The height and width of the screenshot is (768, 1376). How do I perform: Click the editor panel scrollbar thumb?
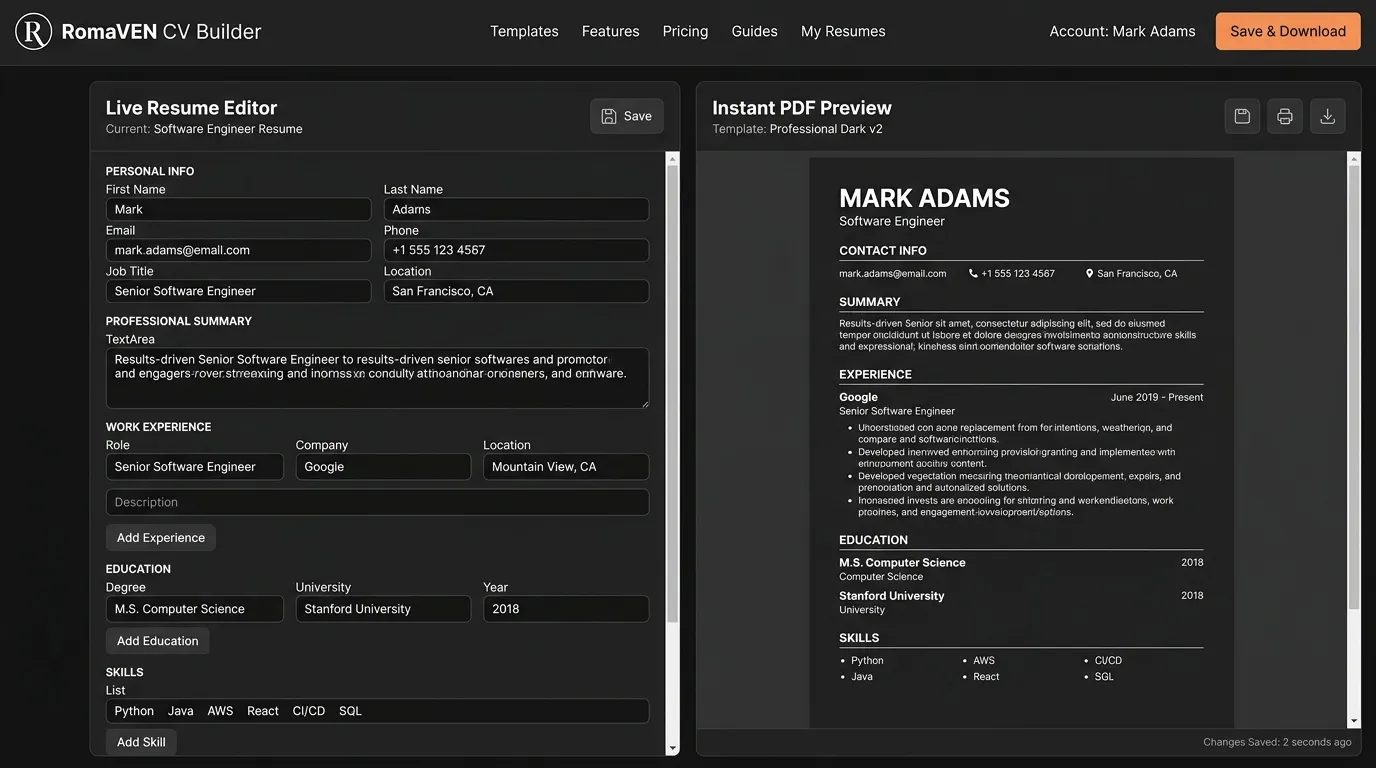[673, 394]
